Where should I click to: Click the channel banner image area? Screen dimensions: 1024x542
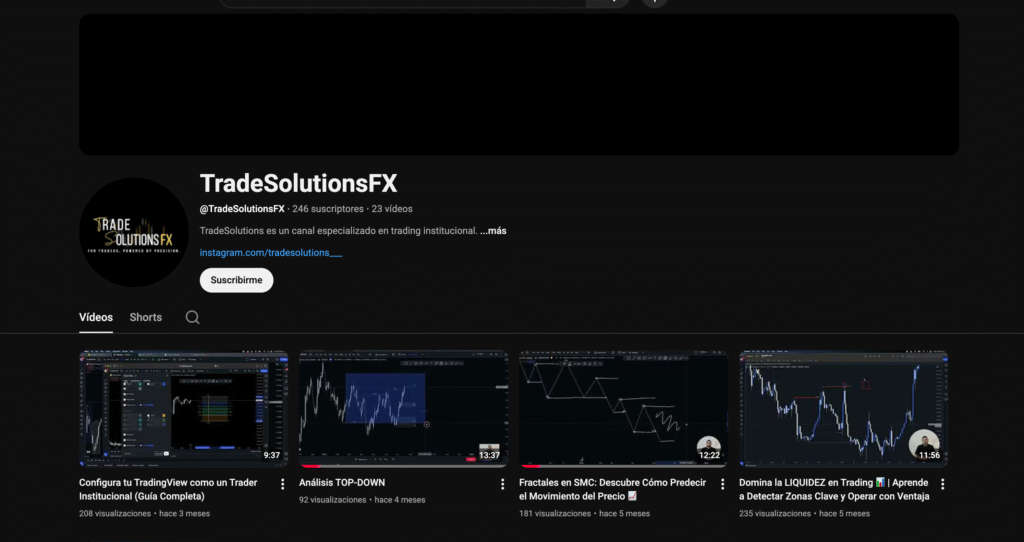(519, 84)
